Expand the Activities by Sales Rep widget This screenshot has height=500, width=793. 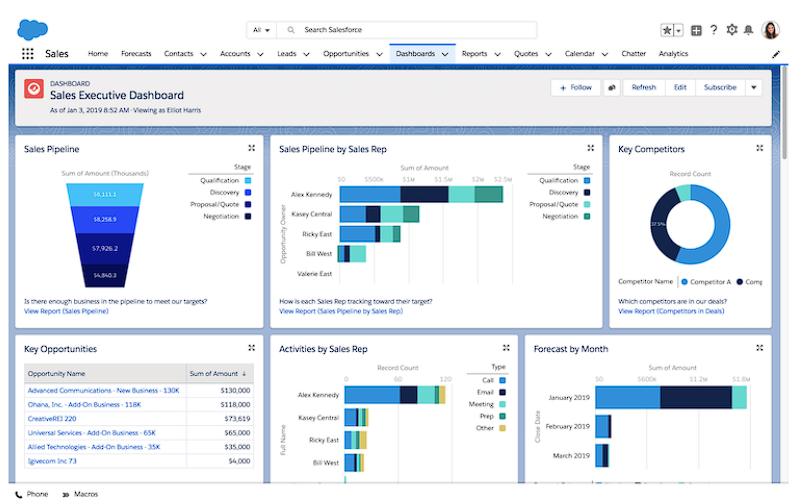coord(506,348)
